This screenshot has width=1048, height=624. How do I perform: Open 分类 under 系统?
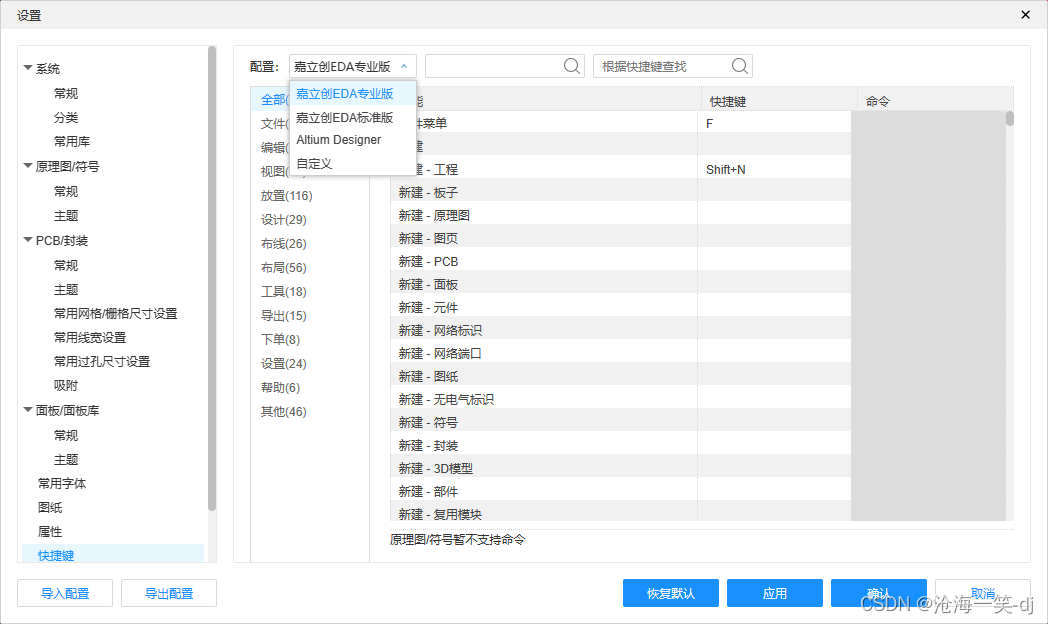[66, 118]
